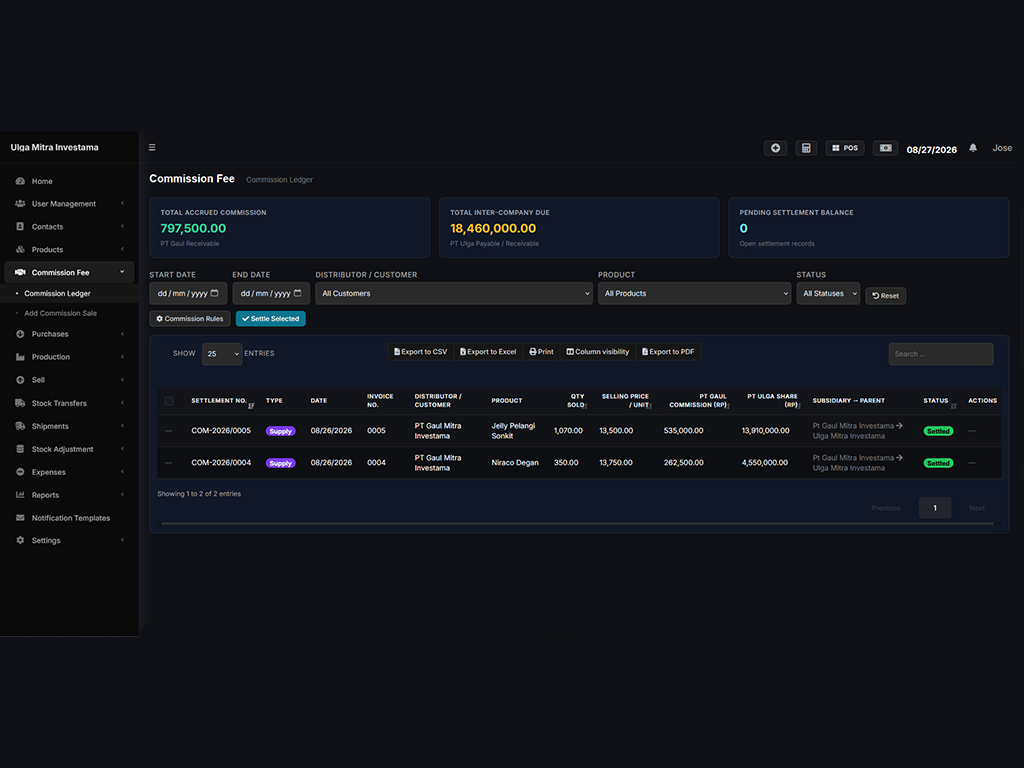Click the Home icon in sidebar

click(20, 181)
